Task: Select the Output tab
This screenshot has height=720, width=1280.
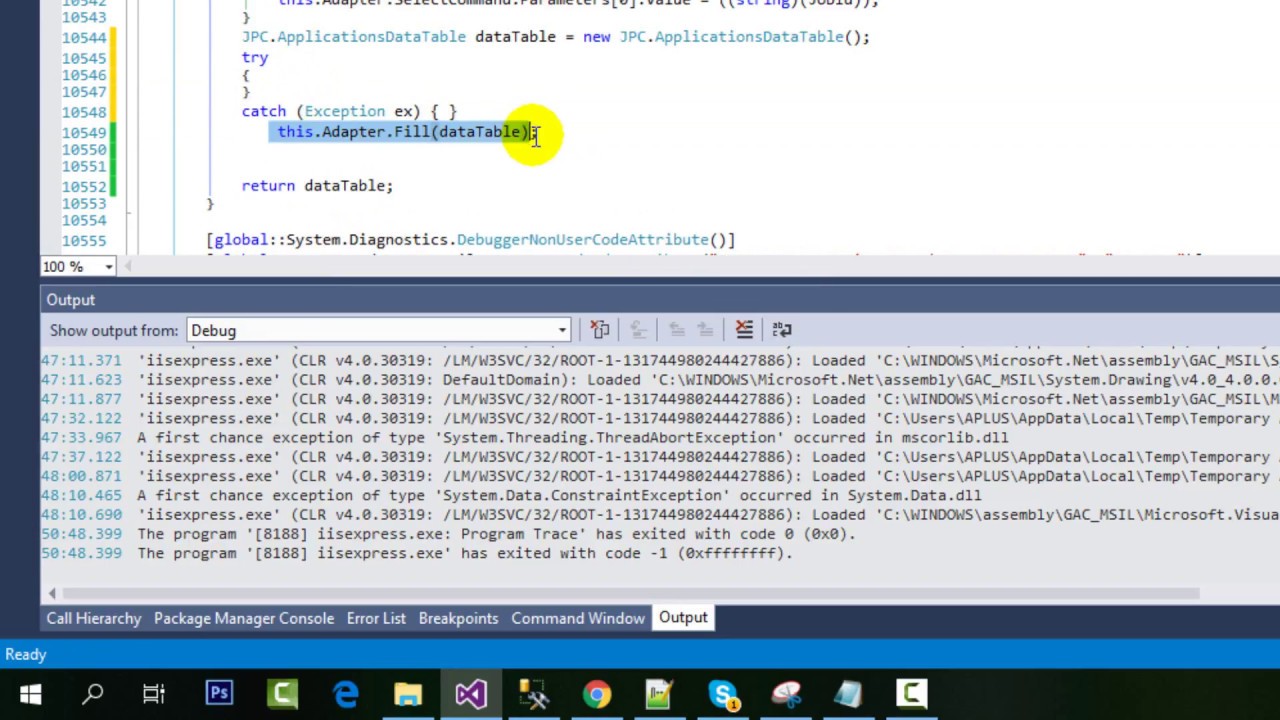Action: pos(683,618)
